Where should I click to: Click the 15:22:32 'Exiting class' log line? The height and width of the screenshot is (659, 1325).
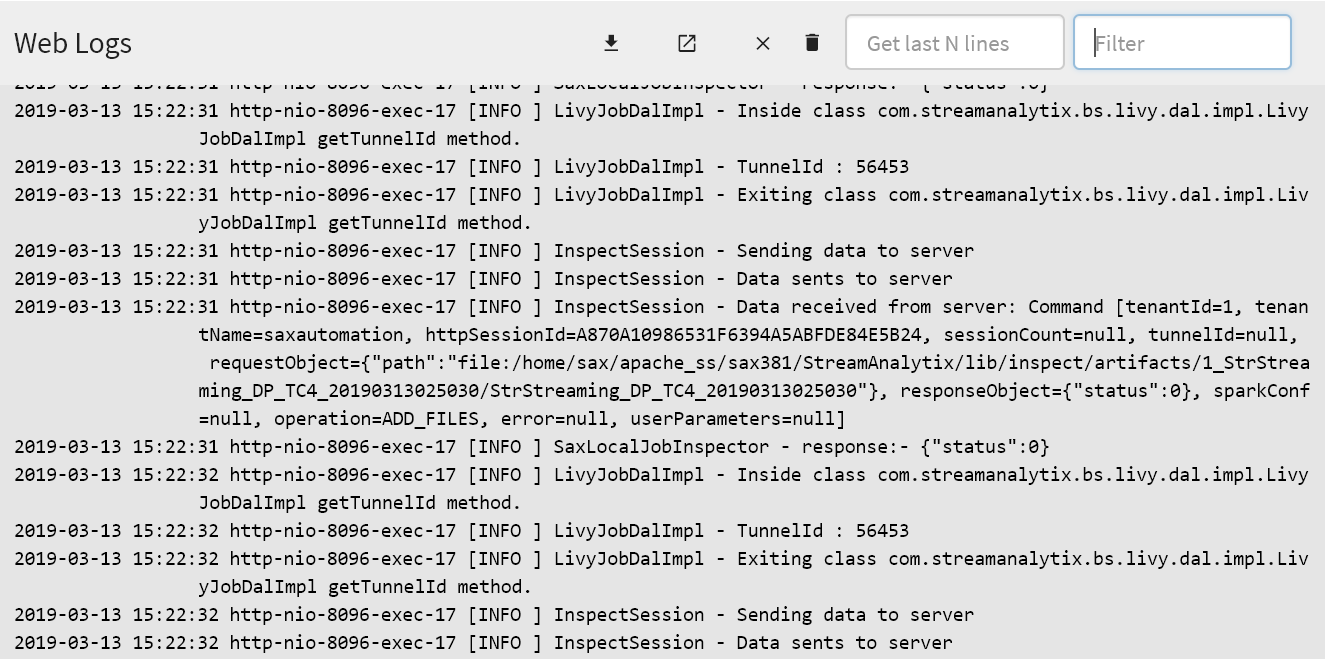660,559
